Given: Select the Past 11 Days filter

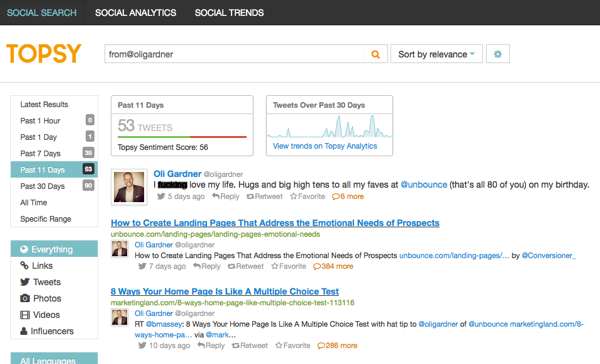Looking at the screenshot, I should click(54, 170).
